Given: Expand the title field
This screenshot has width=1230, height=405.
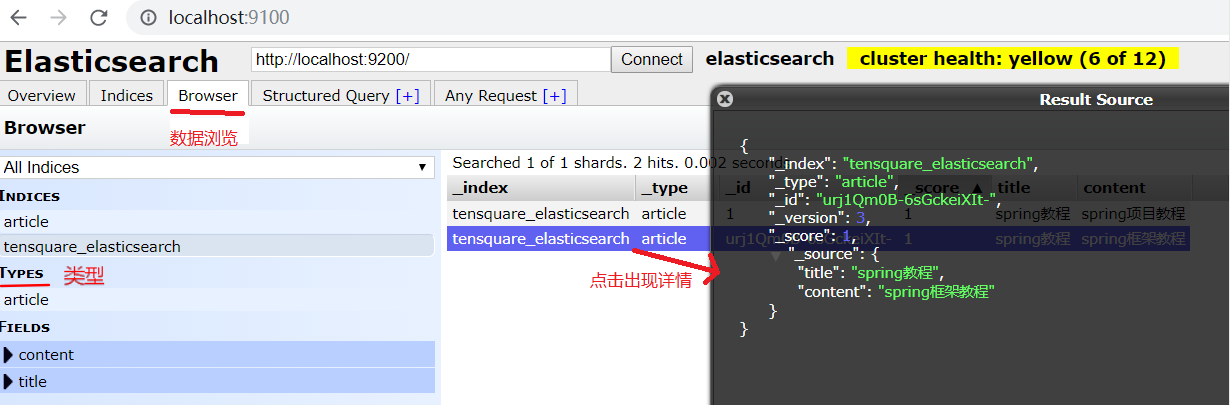Looking at the screenshot, I should (x=217, y=381).
